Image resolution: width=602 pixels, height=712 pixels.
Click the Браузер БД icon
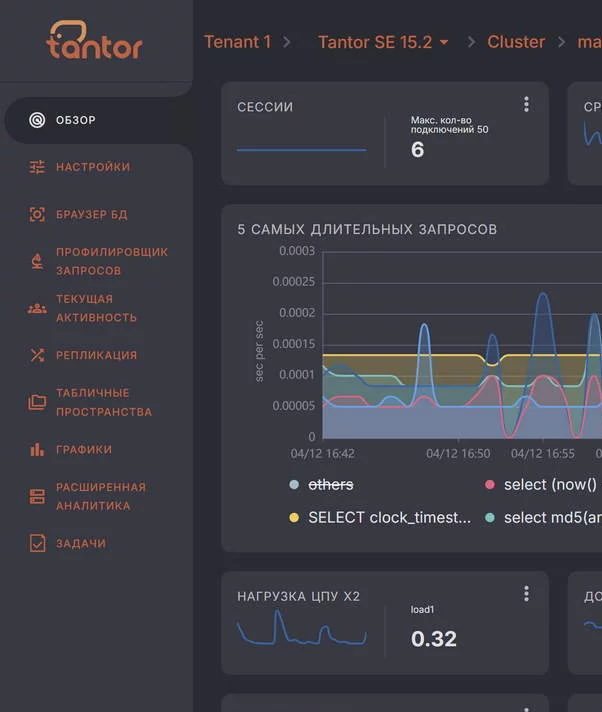pos(37,214)
